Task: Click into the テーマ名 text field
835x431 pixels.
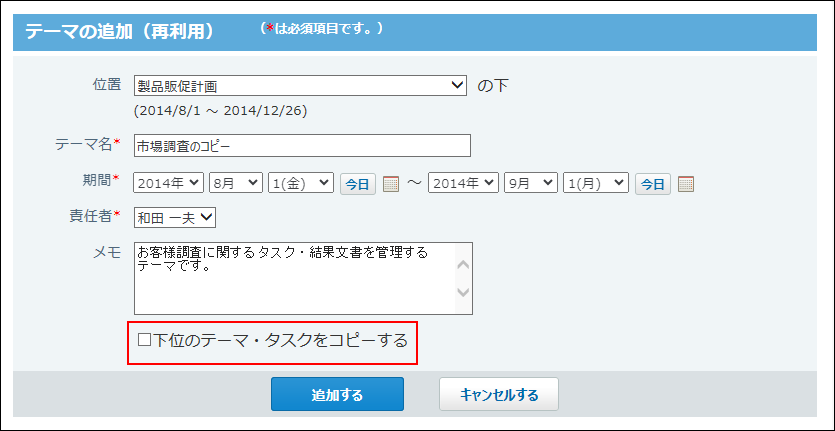Action: pos(302,145)
